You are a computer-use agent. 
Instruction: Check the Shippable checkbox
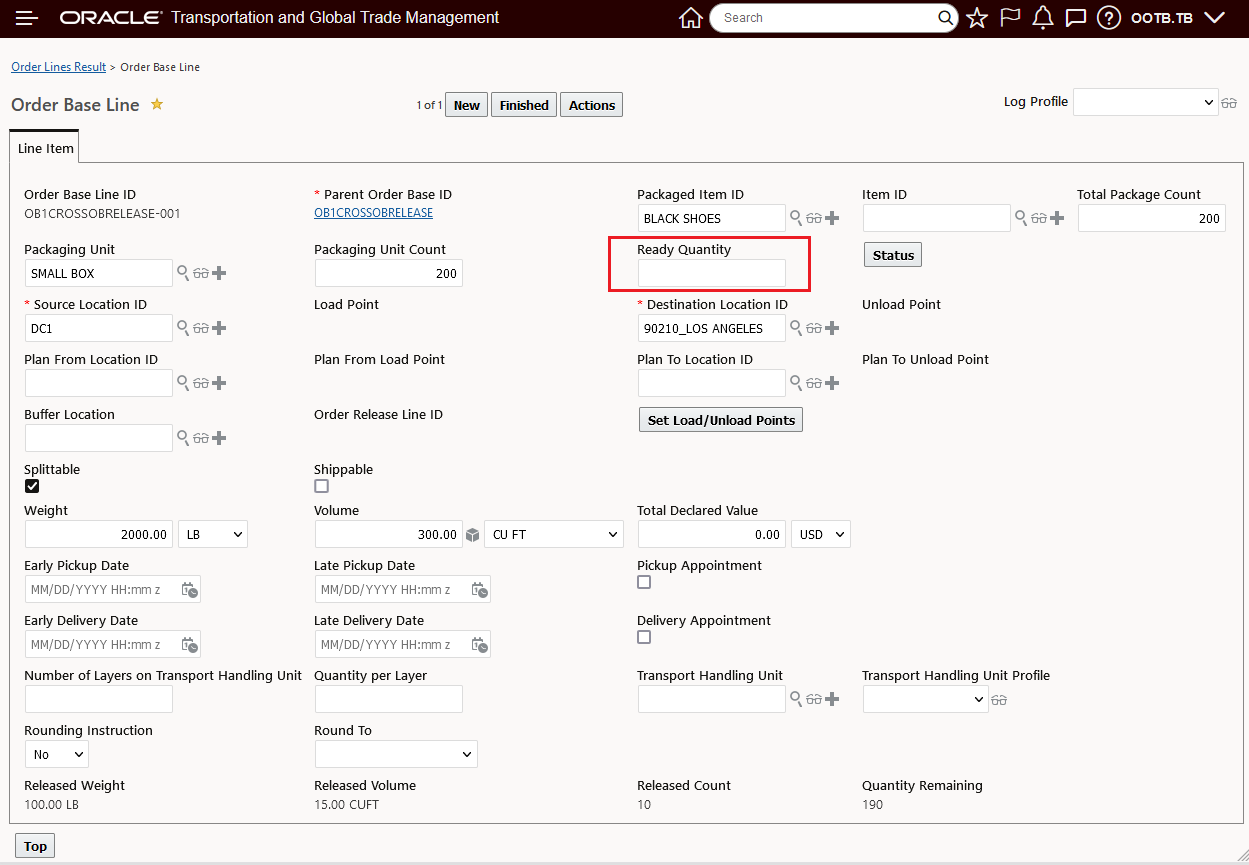tap(321, 486)
